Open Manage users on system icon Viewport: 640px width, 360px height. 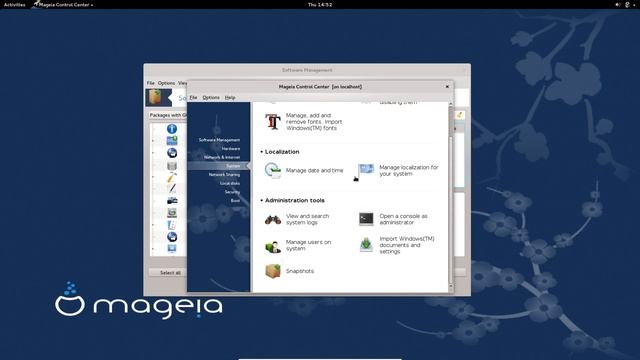click(273, 246)
